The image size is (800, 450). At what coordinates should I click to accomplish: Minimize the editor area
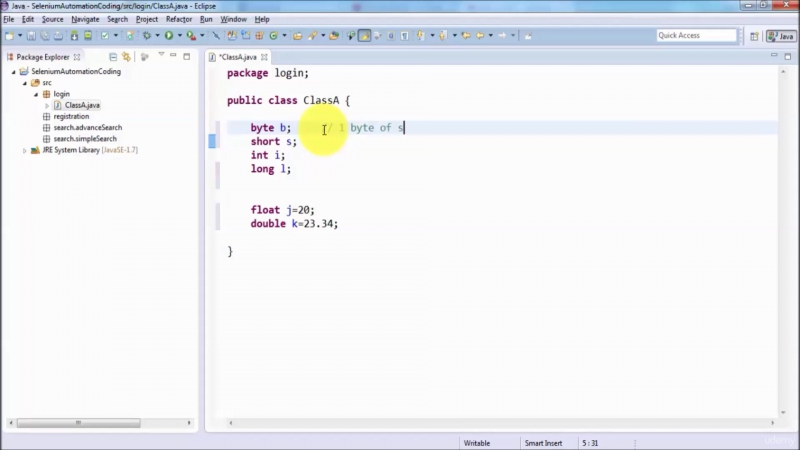point(774,55)
